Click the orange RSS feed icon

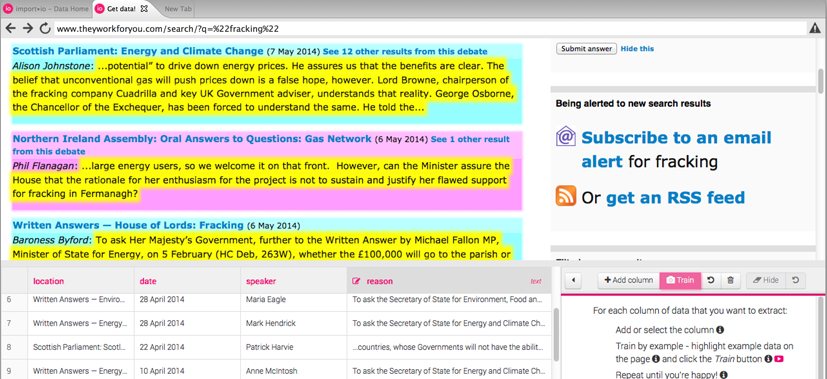(x=565, y=196)
